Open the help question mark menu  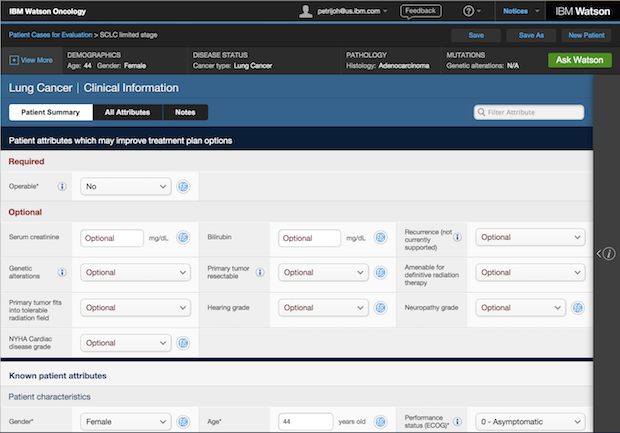click(x=471, y=11)
